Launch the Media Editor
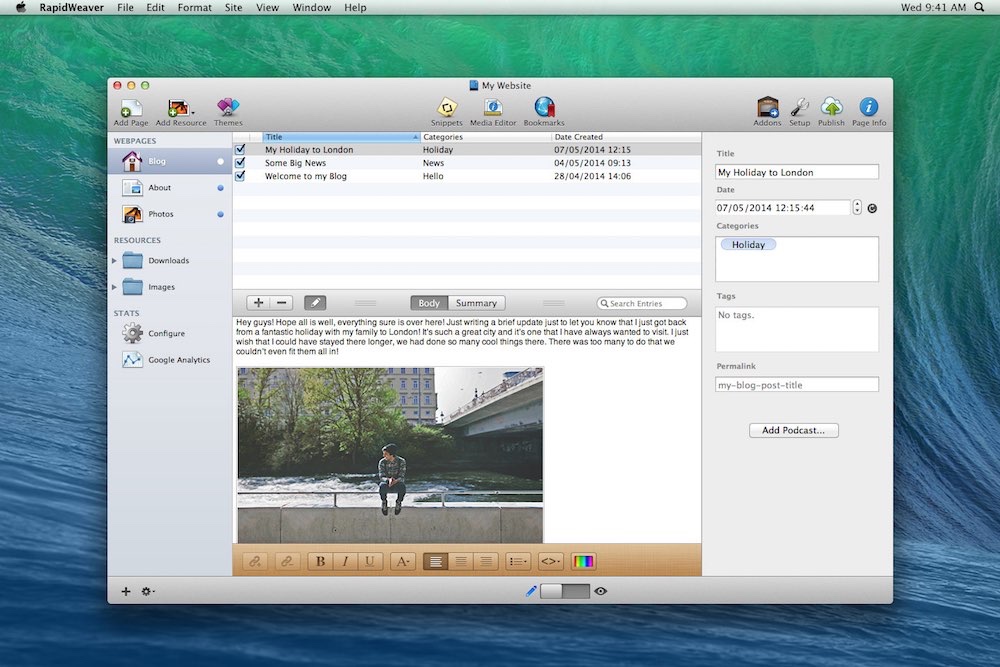 click(x=493, y=112)
